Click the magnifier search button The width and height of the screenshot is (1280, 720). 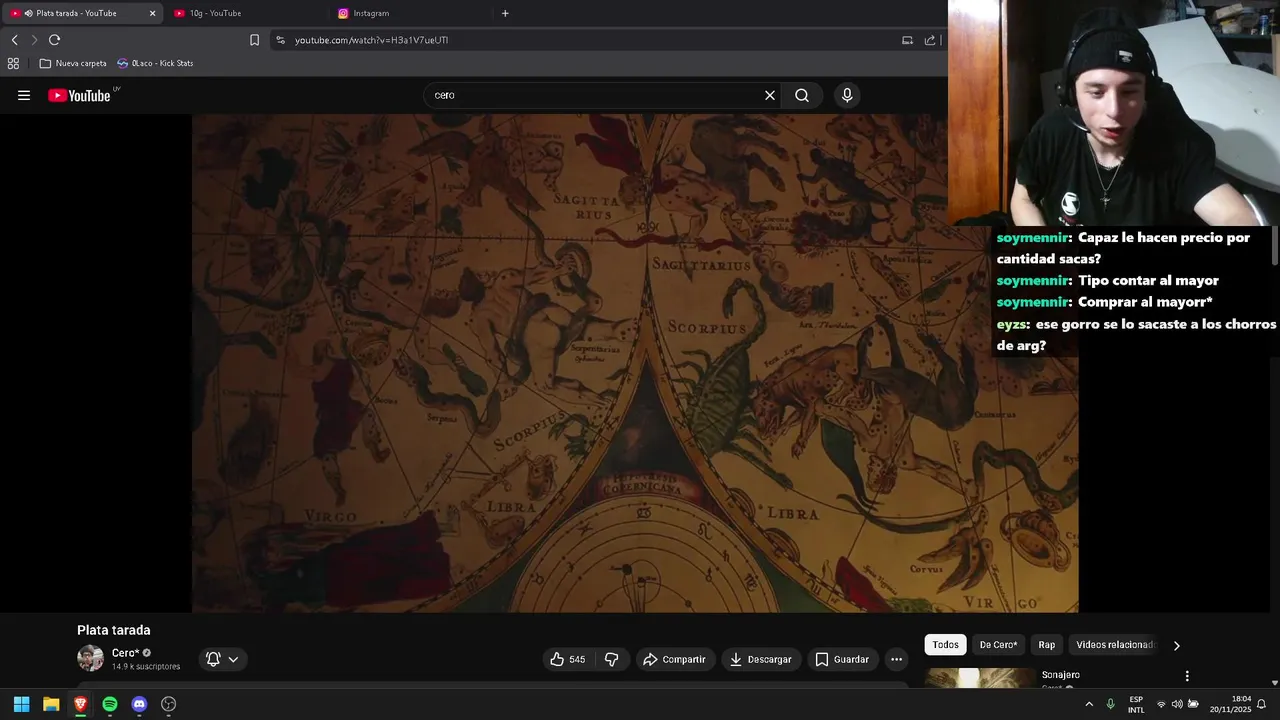[x=802, y=95]
